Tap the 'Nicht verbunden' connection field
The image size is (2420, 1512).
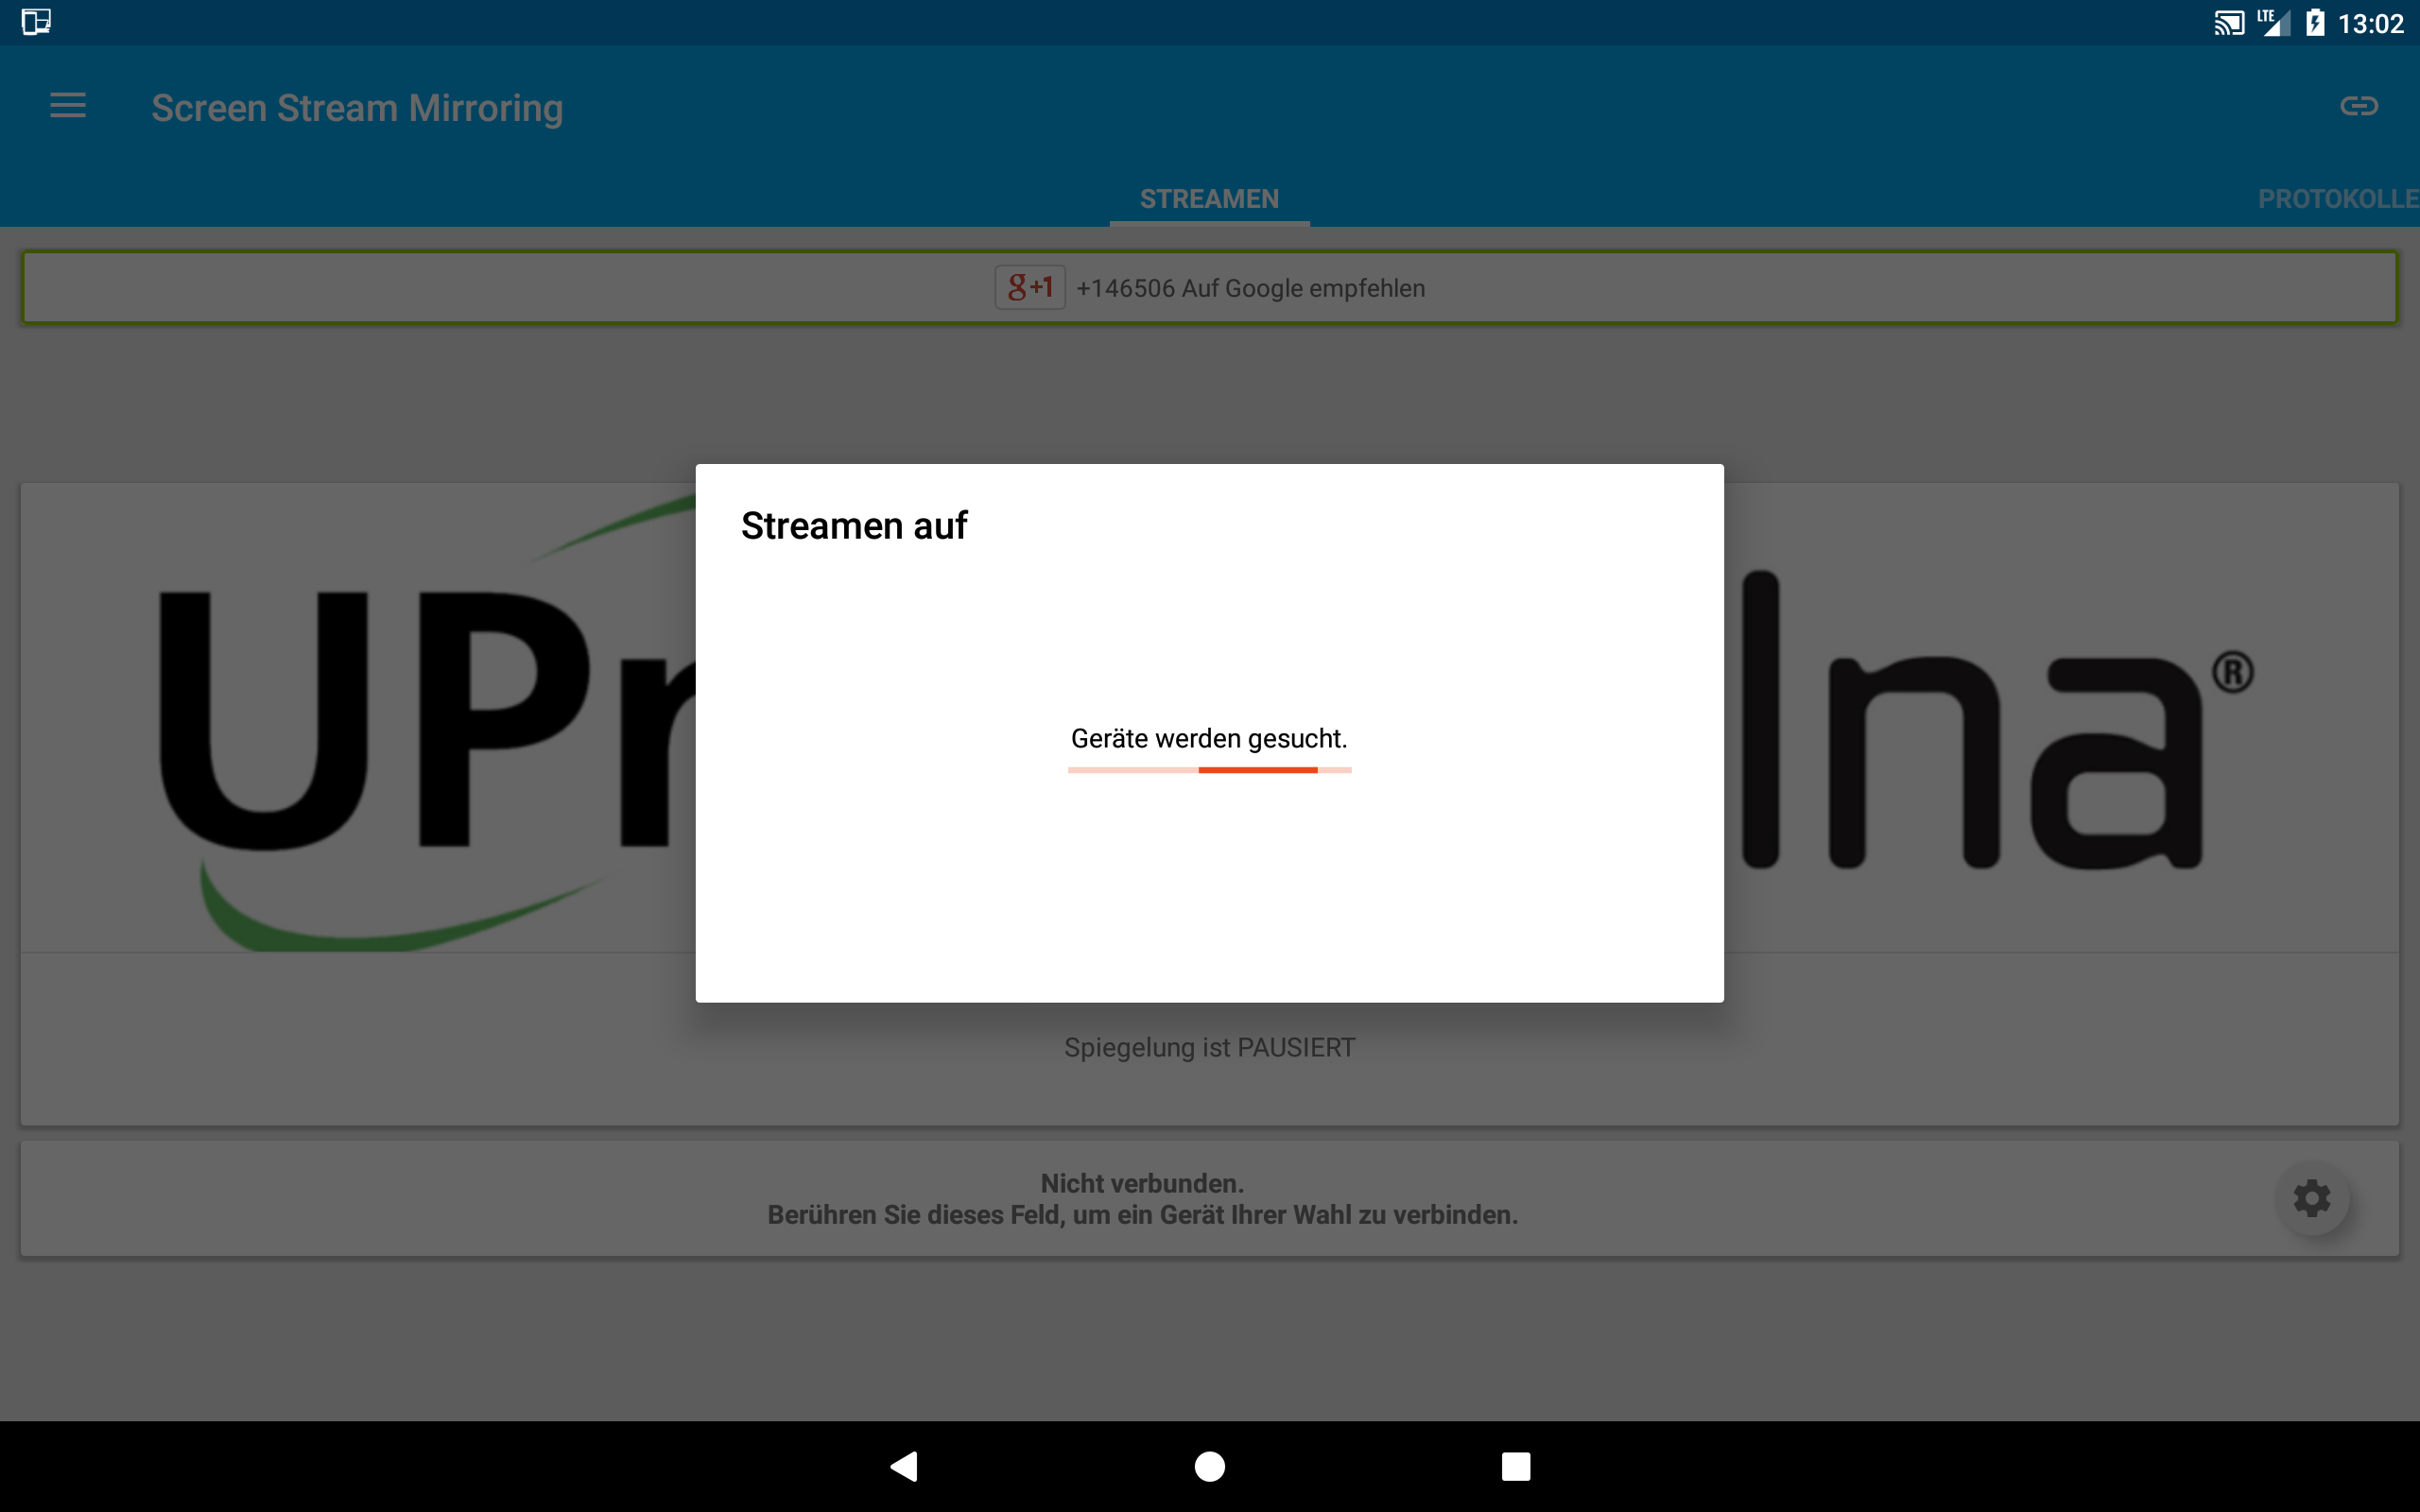tap(1209, 1199)
